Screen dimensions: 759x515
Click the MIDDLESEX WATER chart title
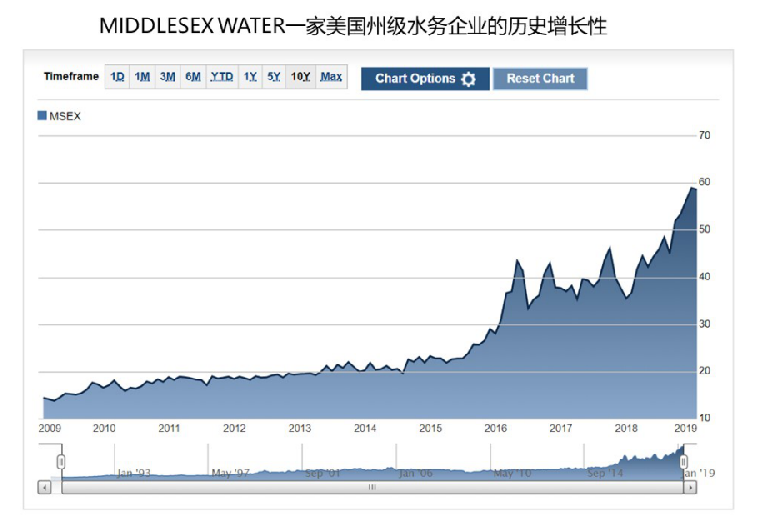tap(353, 26)
